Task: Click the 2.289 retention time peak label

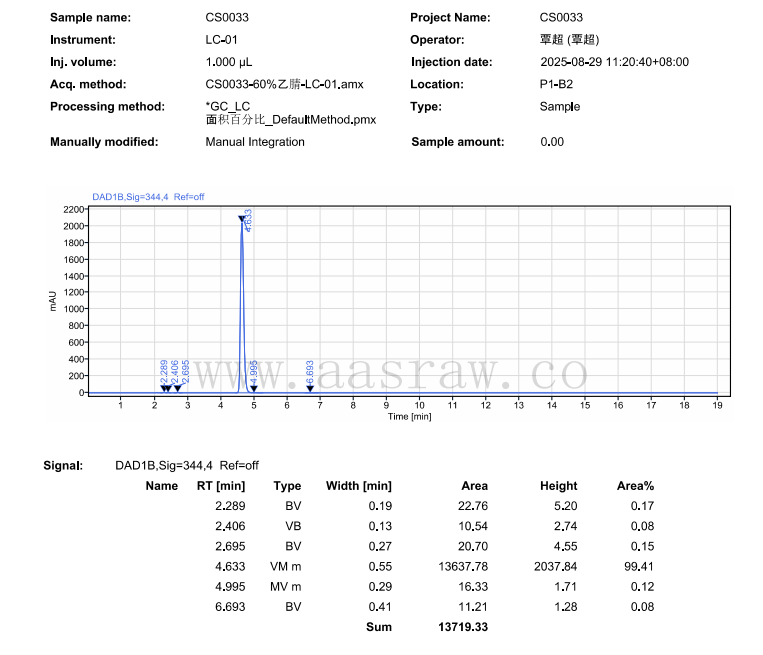Action: point(164,370)
